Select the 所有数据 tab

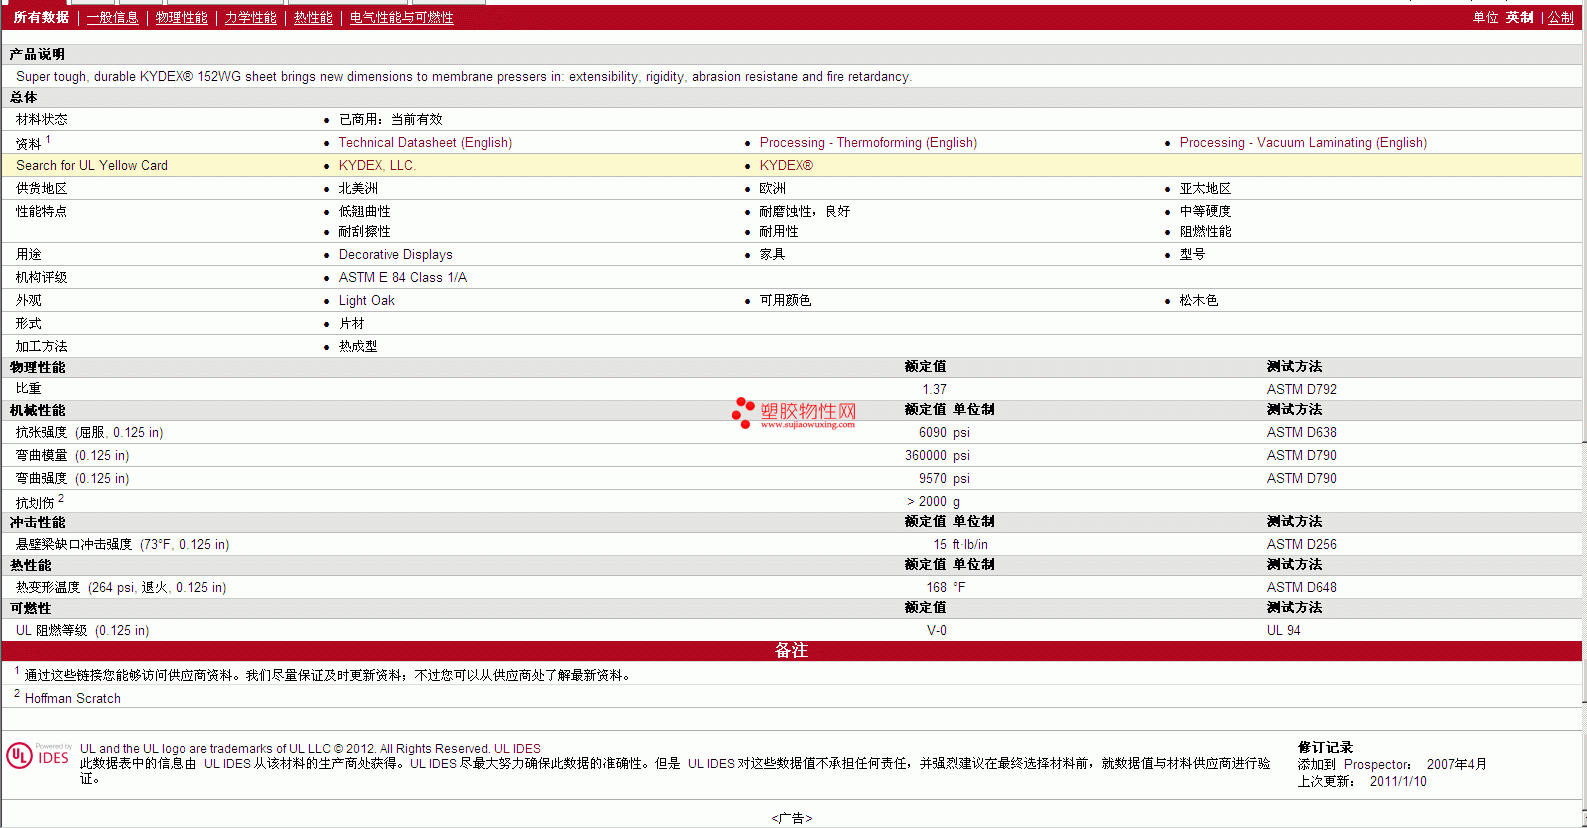point(41,18)
